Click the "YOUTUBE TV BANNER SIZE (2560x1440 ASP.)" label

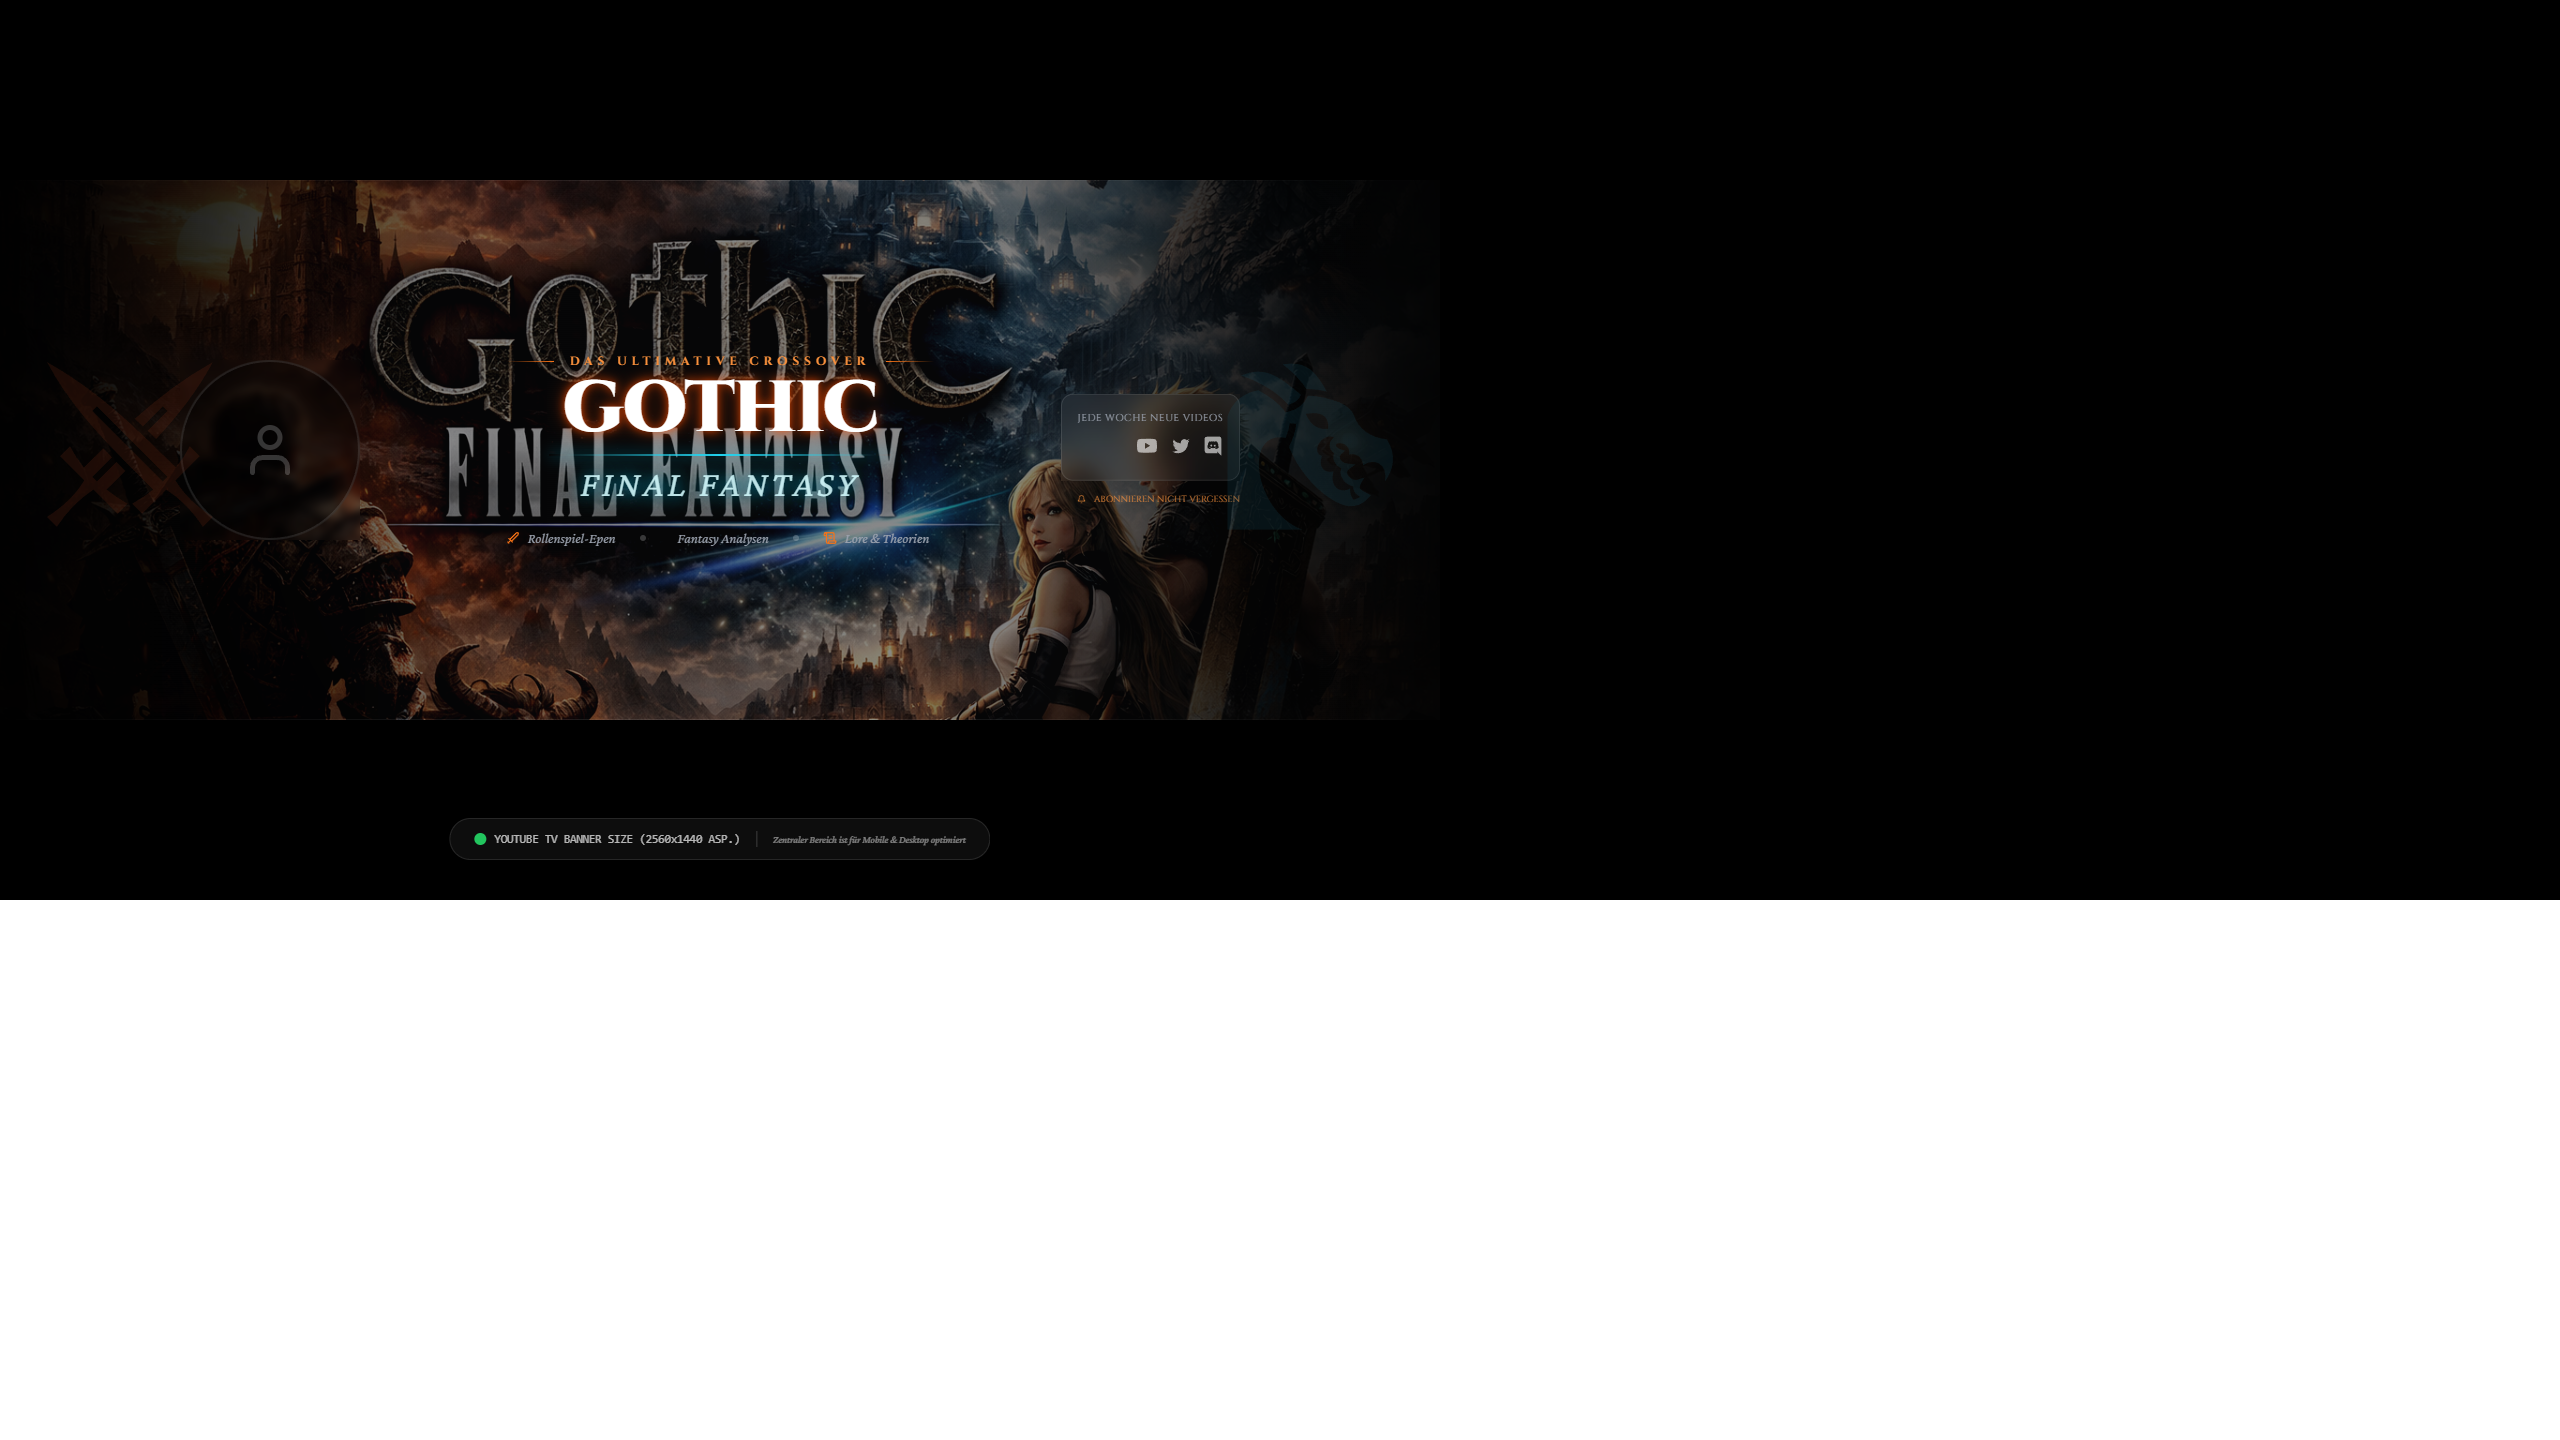[617, 839]
